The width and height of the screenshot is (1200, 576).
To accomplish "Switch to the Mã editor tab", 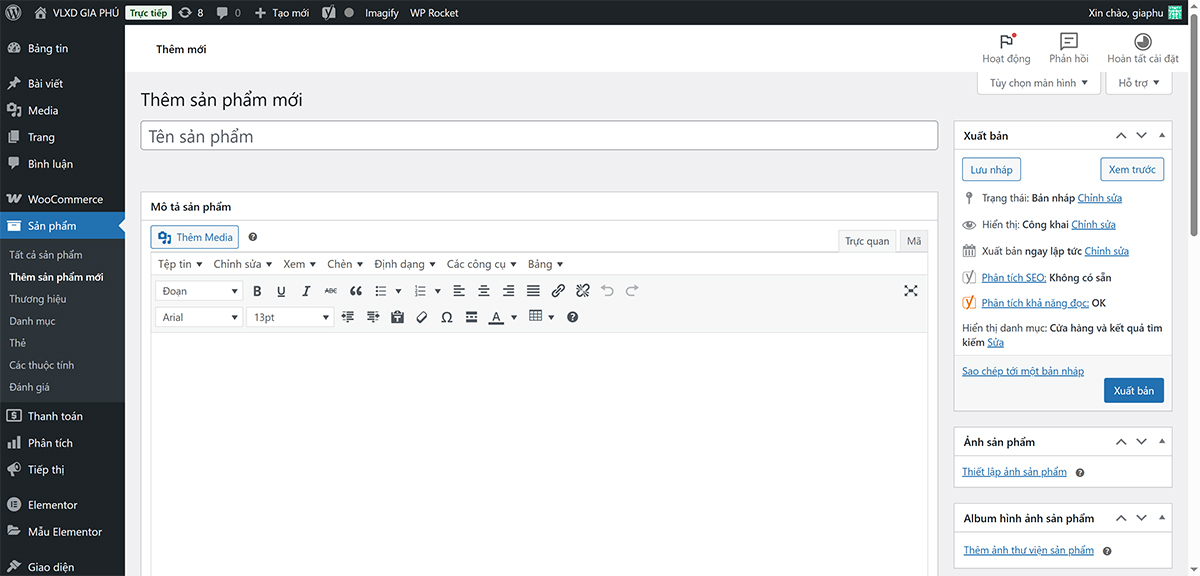I will [914, 241].
